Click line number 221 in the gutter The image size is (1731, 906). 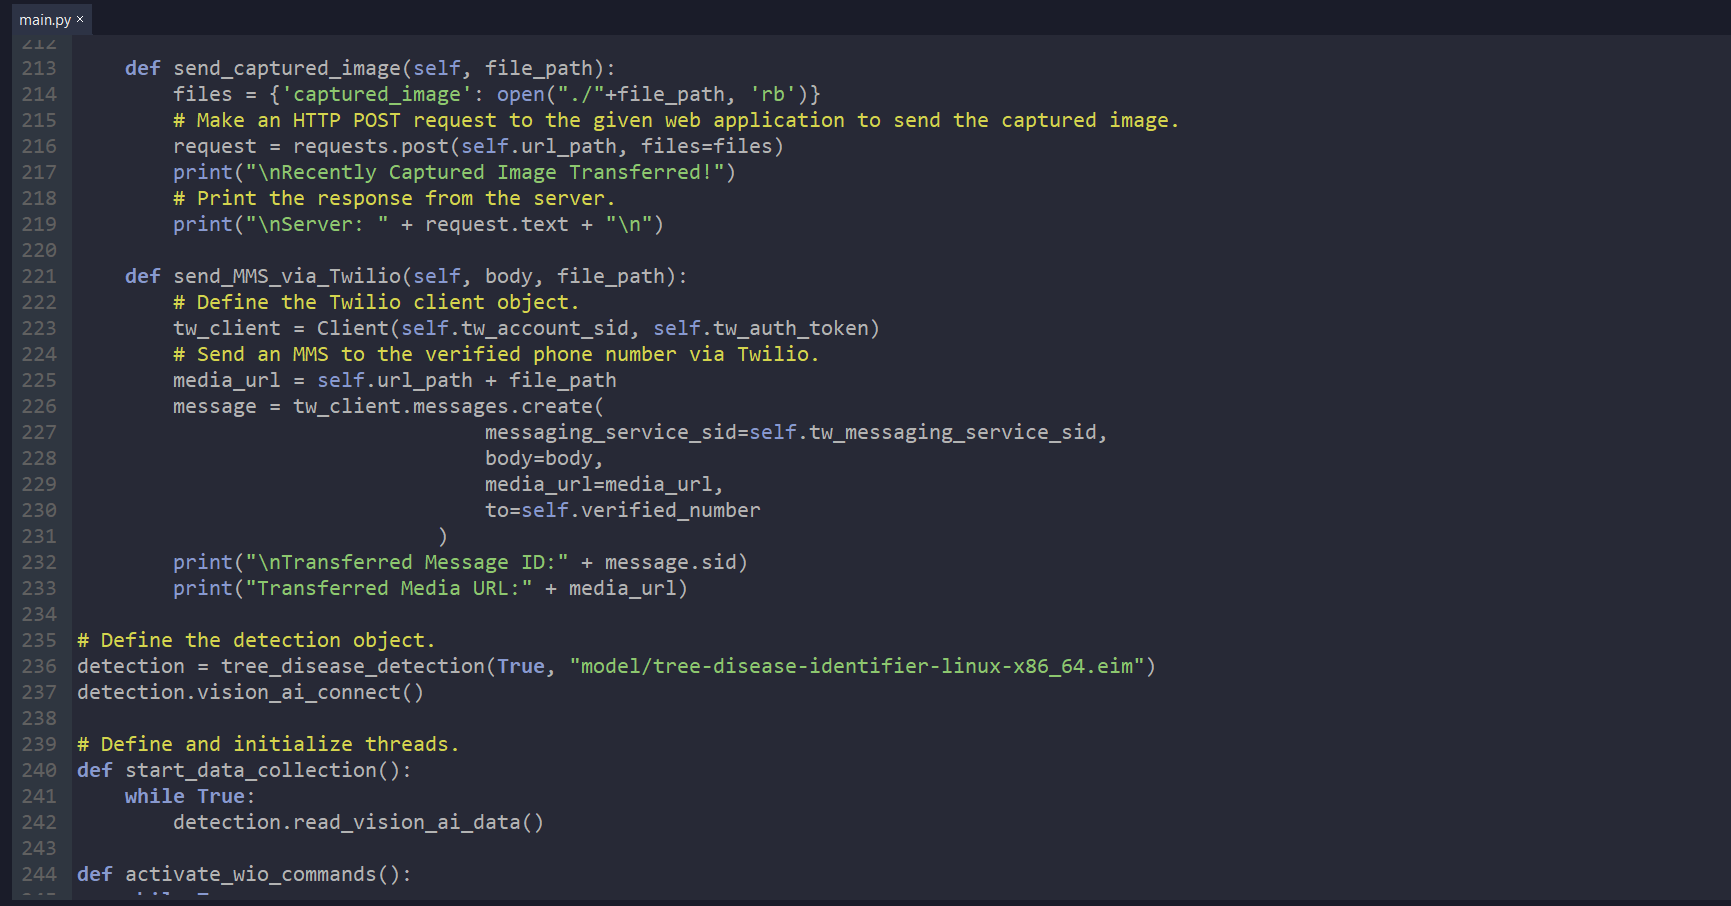(x=39, y=276)
